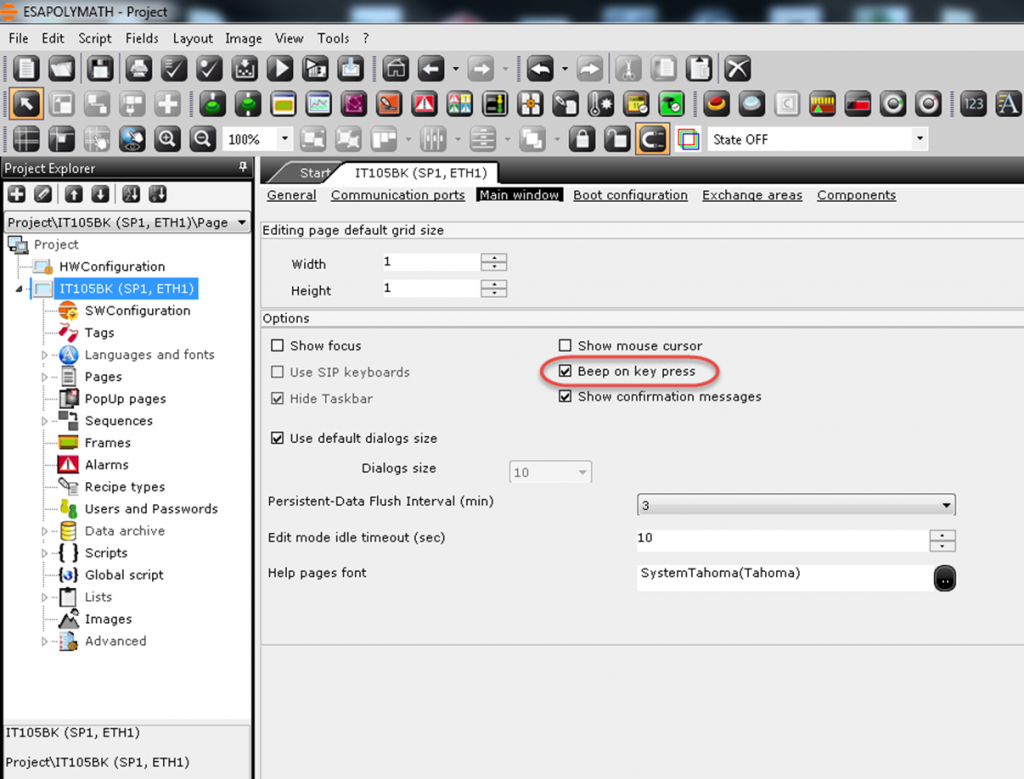Expand the Pages tree node

point(44,377)
